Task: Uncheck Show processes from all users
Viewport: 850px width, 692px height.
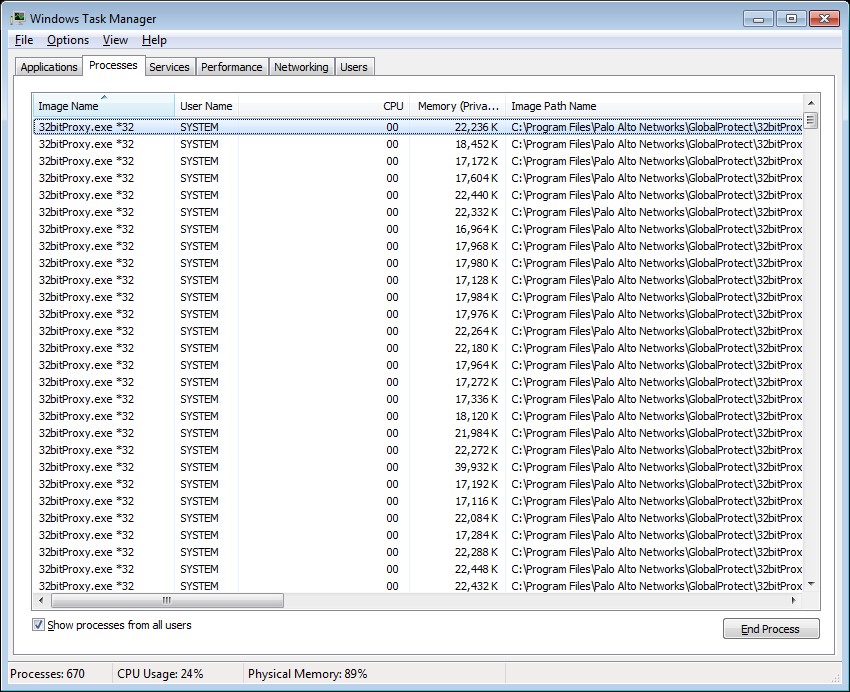Action: click(37, 624)
